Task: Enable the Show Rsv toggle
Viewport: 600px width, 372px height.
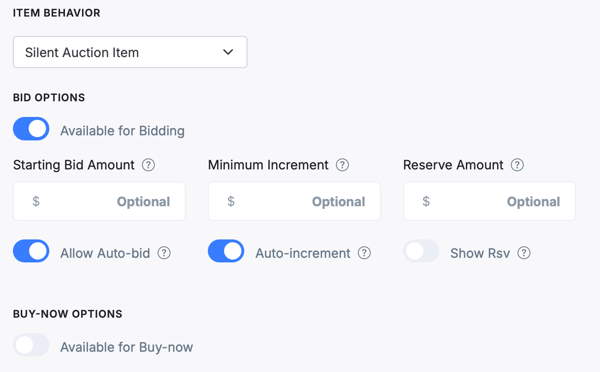Action: click(x=421, y=251)
